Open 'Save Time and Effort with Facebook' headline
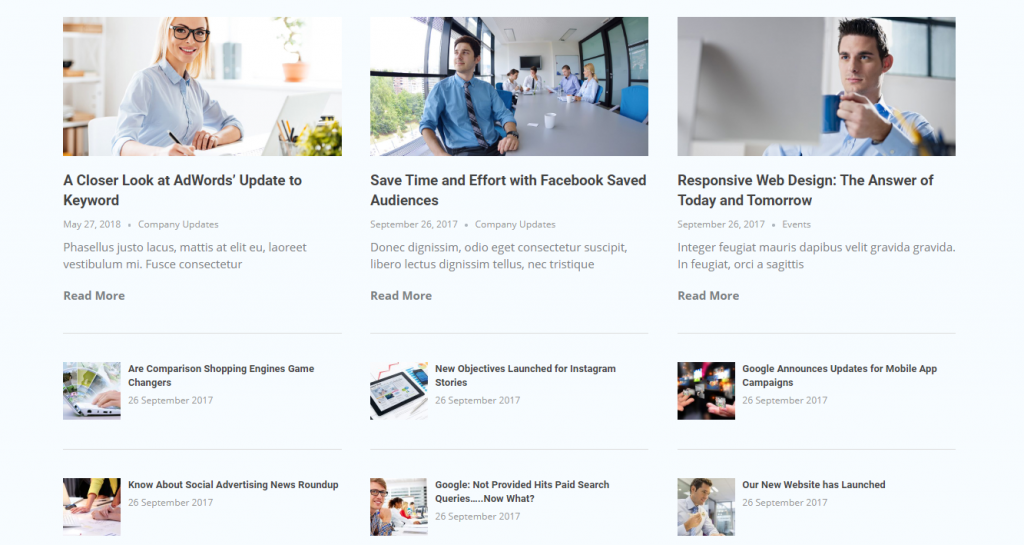1024x545 pixels. 508,190
